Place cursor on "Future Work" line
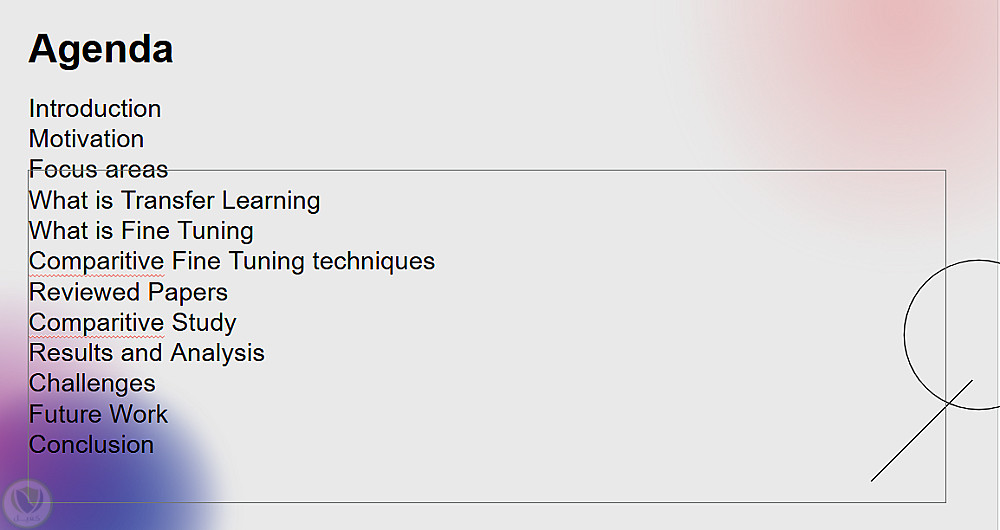Screen dimensions: 1000x530 click(x=98, y=414)
